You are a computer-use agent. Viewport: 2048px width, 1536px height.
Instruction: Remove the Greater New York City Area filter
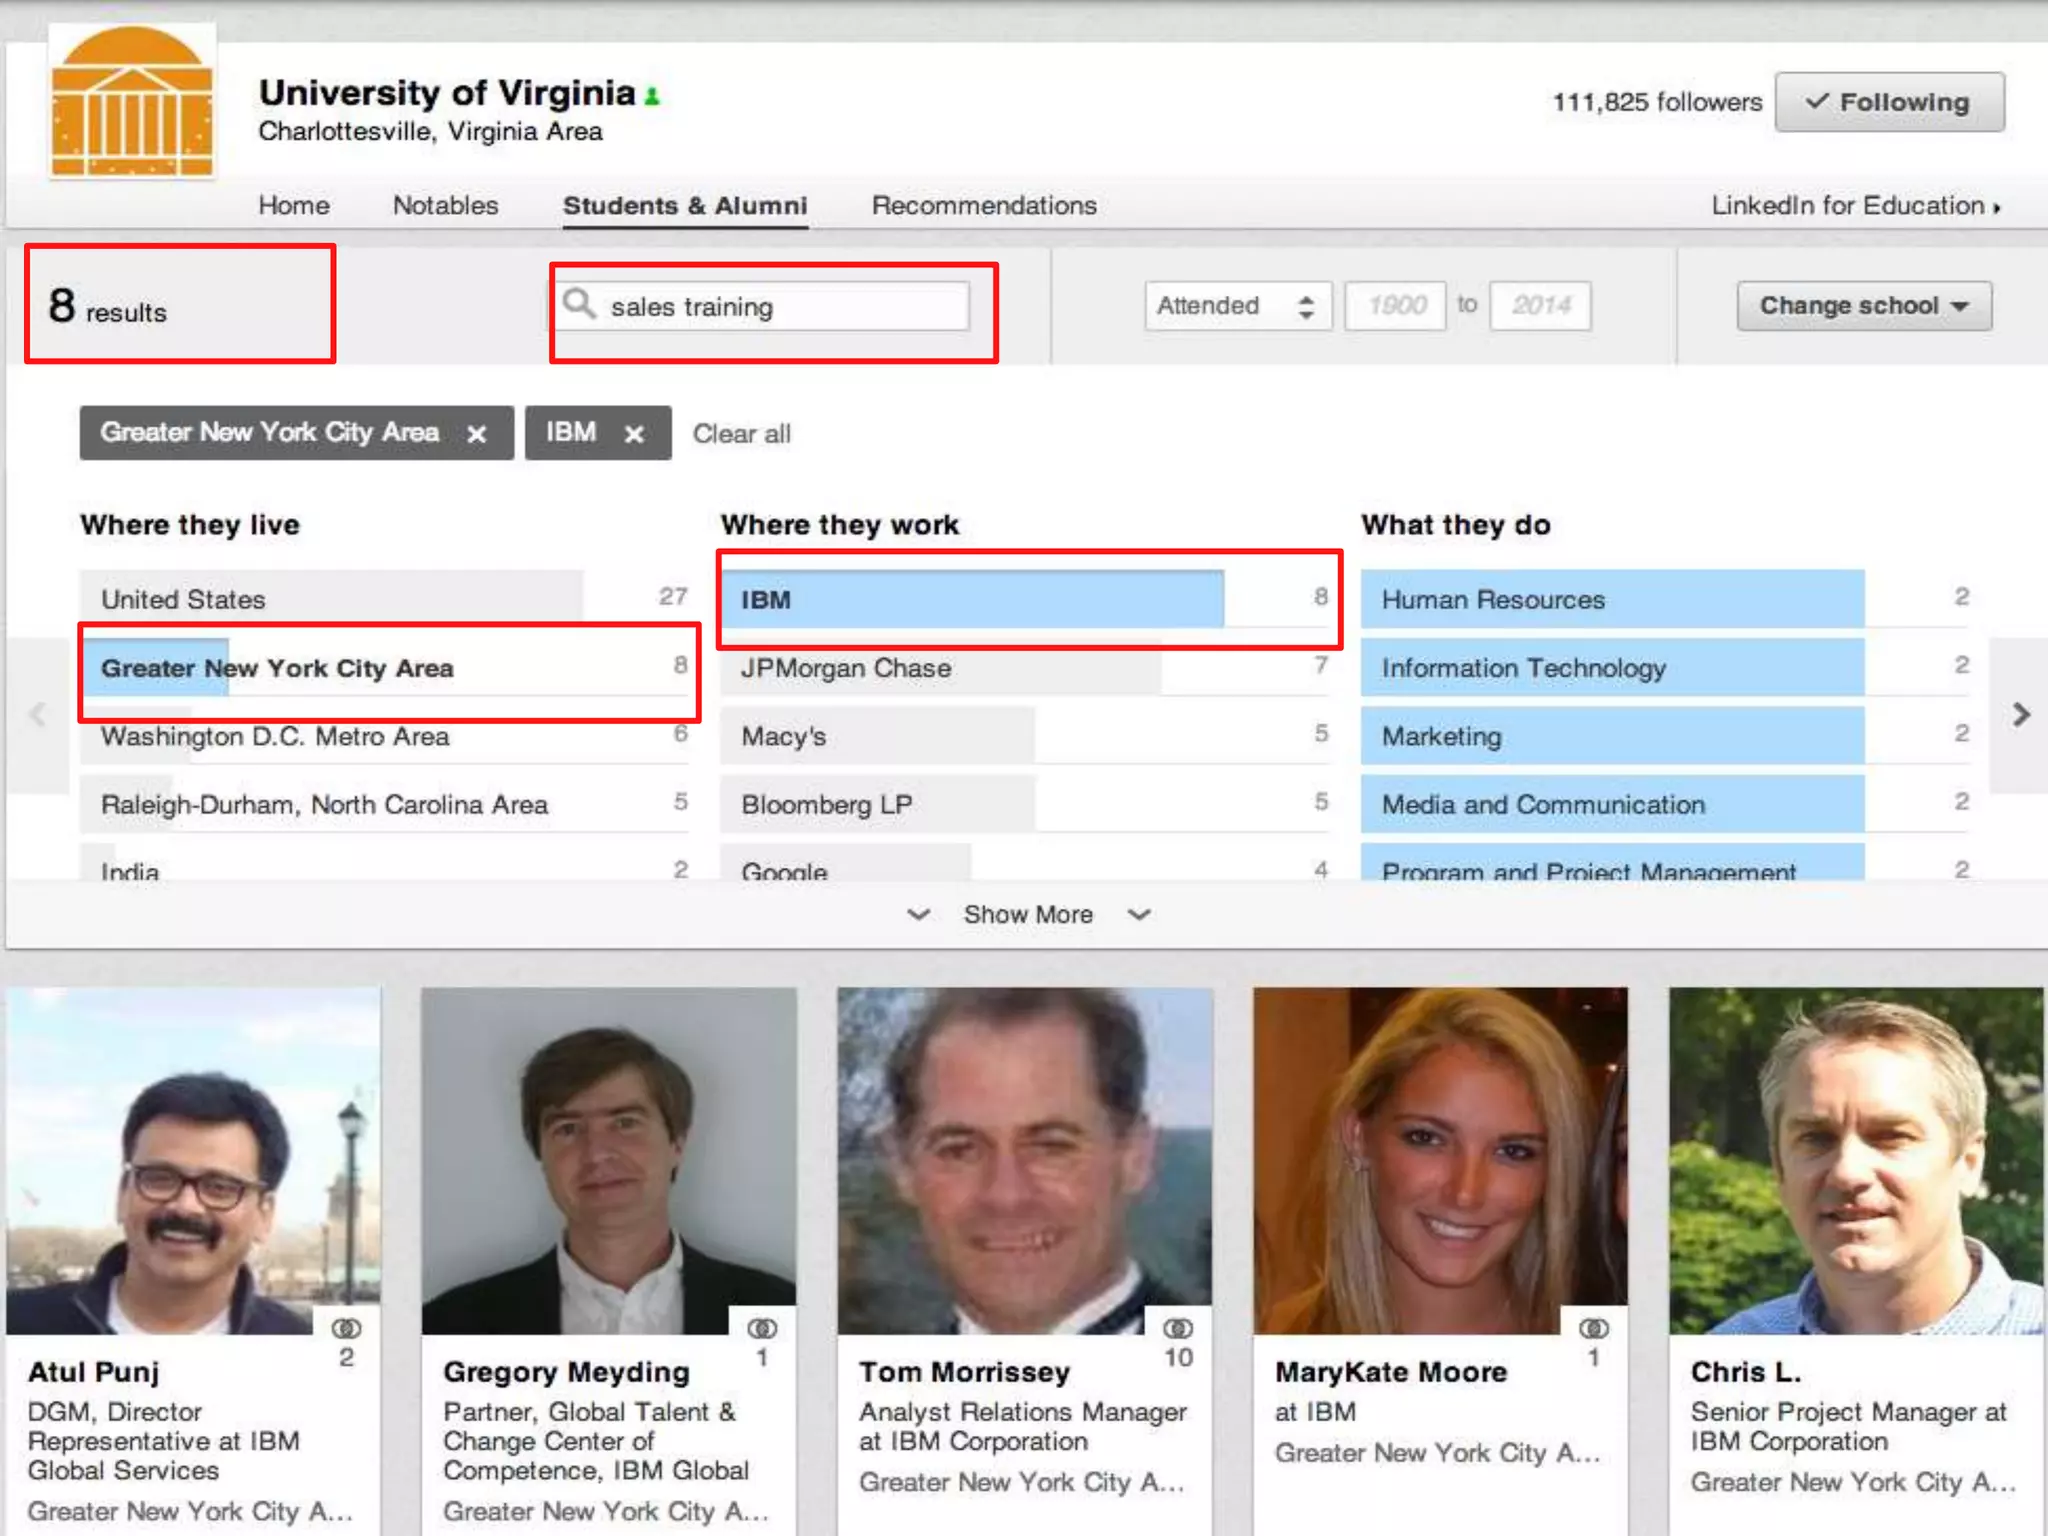[x=477, y=434]
